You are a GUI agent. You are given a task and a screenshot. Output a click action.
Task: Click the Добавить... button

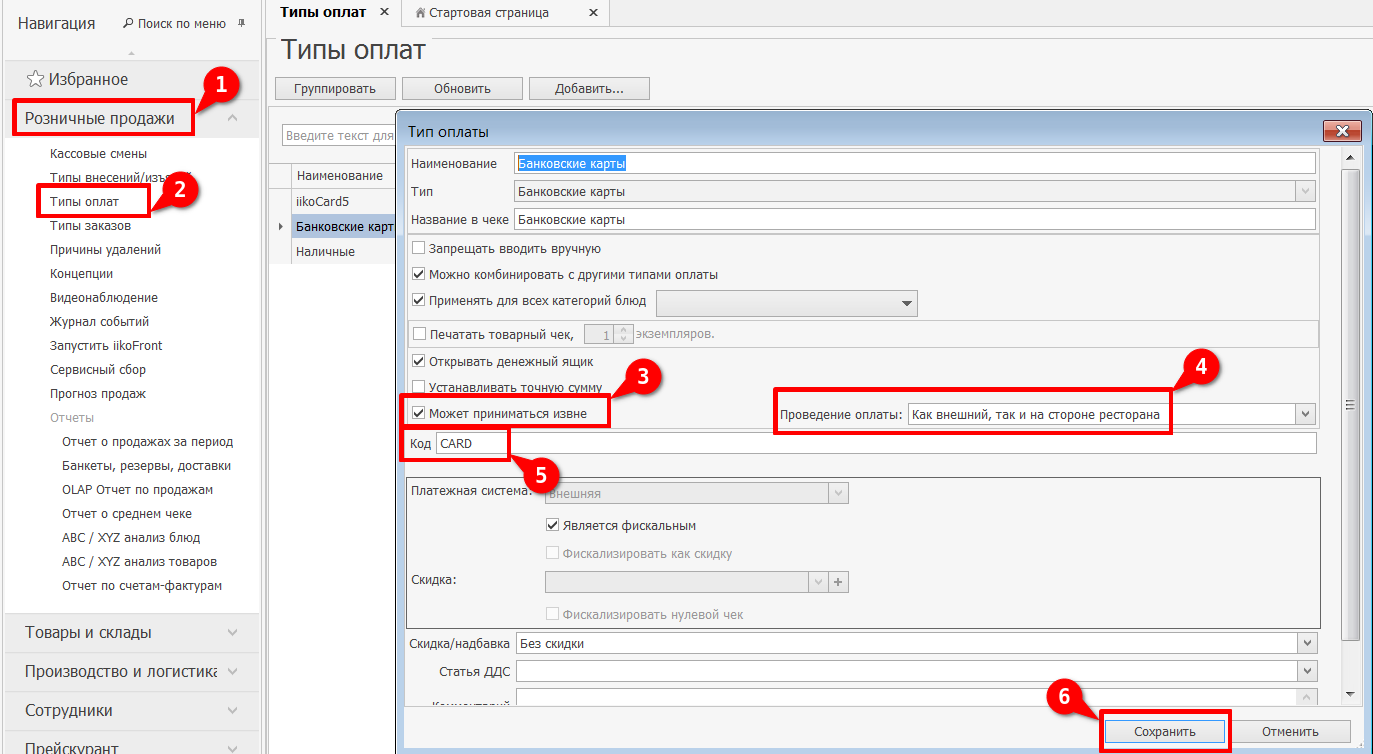[x=589, y=88]
